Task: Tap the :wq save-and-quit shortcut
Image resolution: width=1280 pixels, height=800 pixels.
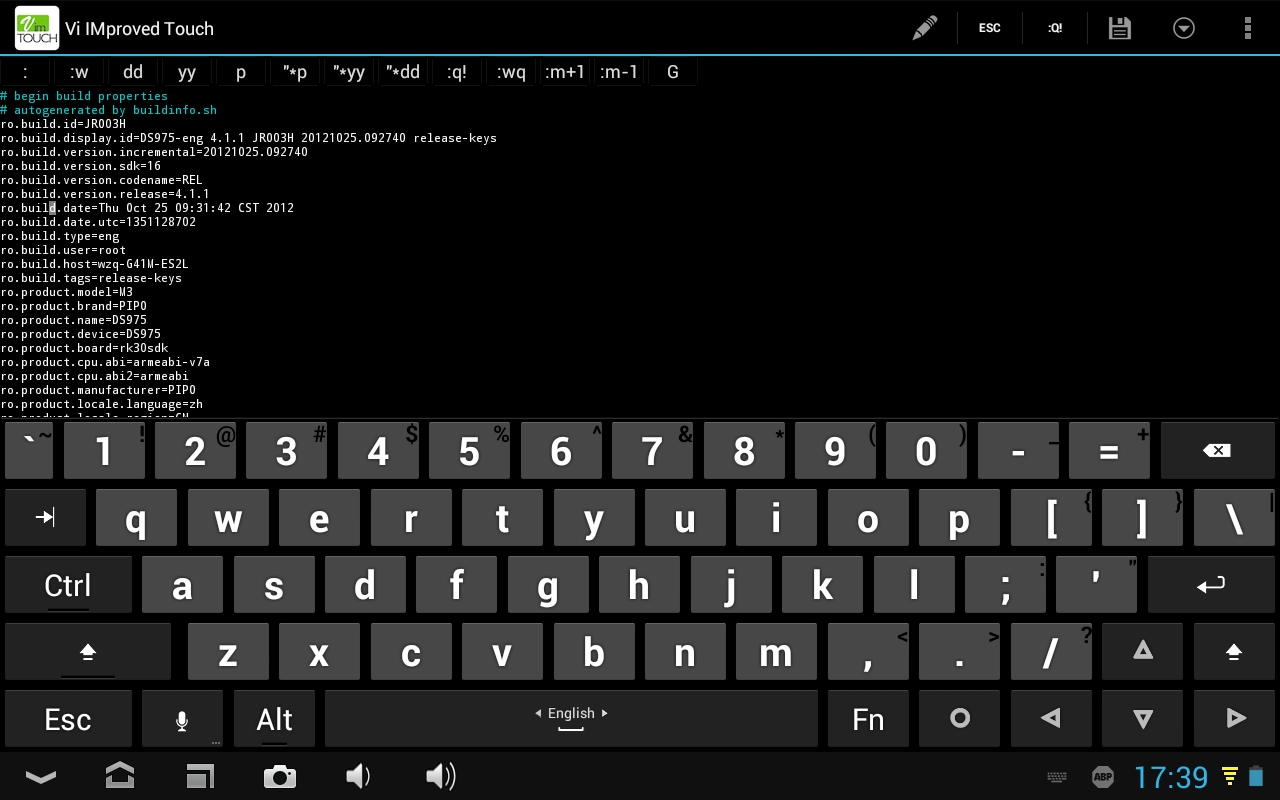Action: 511,72
